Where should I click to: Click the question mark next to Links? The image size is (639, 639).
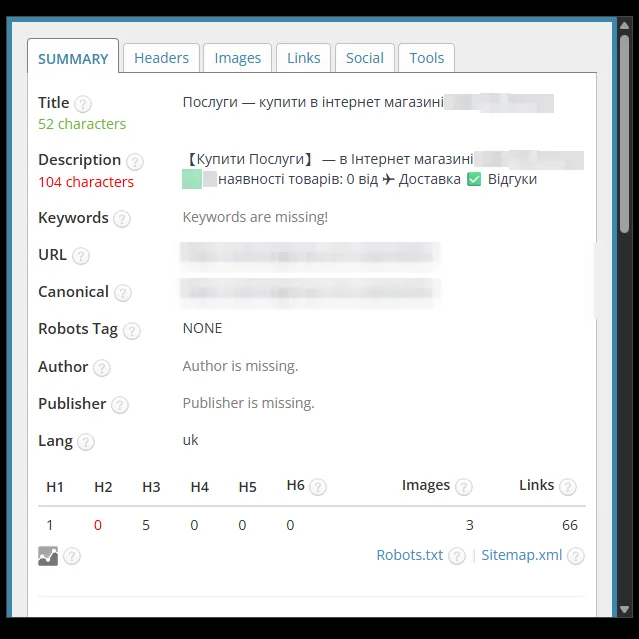tap(568, 487)
